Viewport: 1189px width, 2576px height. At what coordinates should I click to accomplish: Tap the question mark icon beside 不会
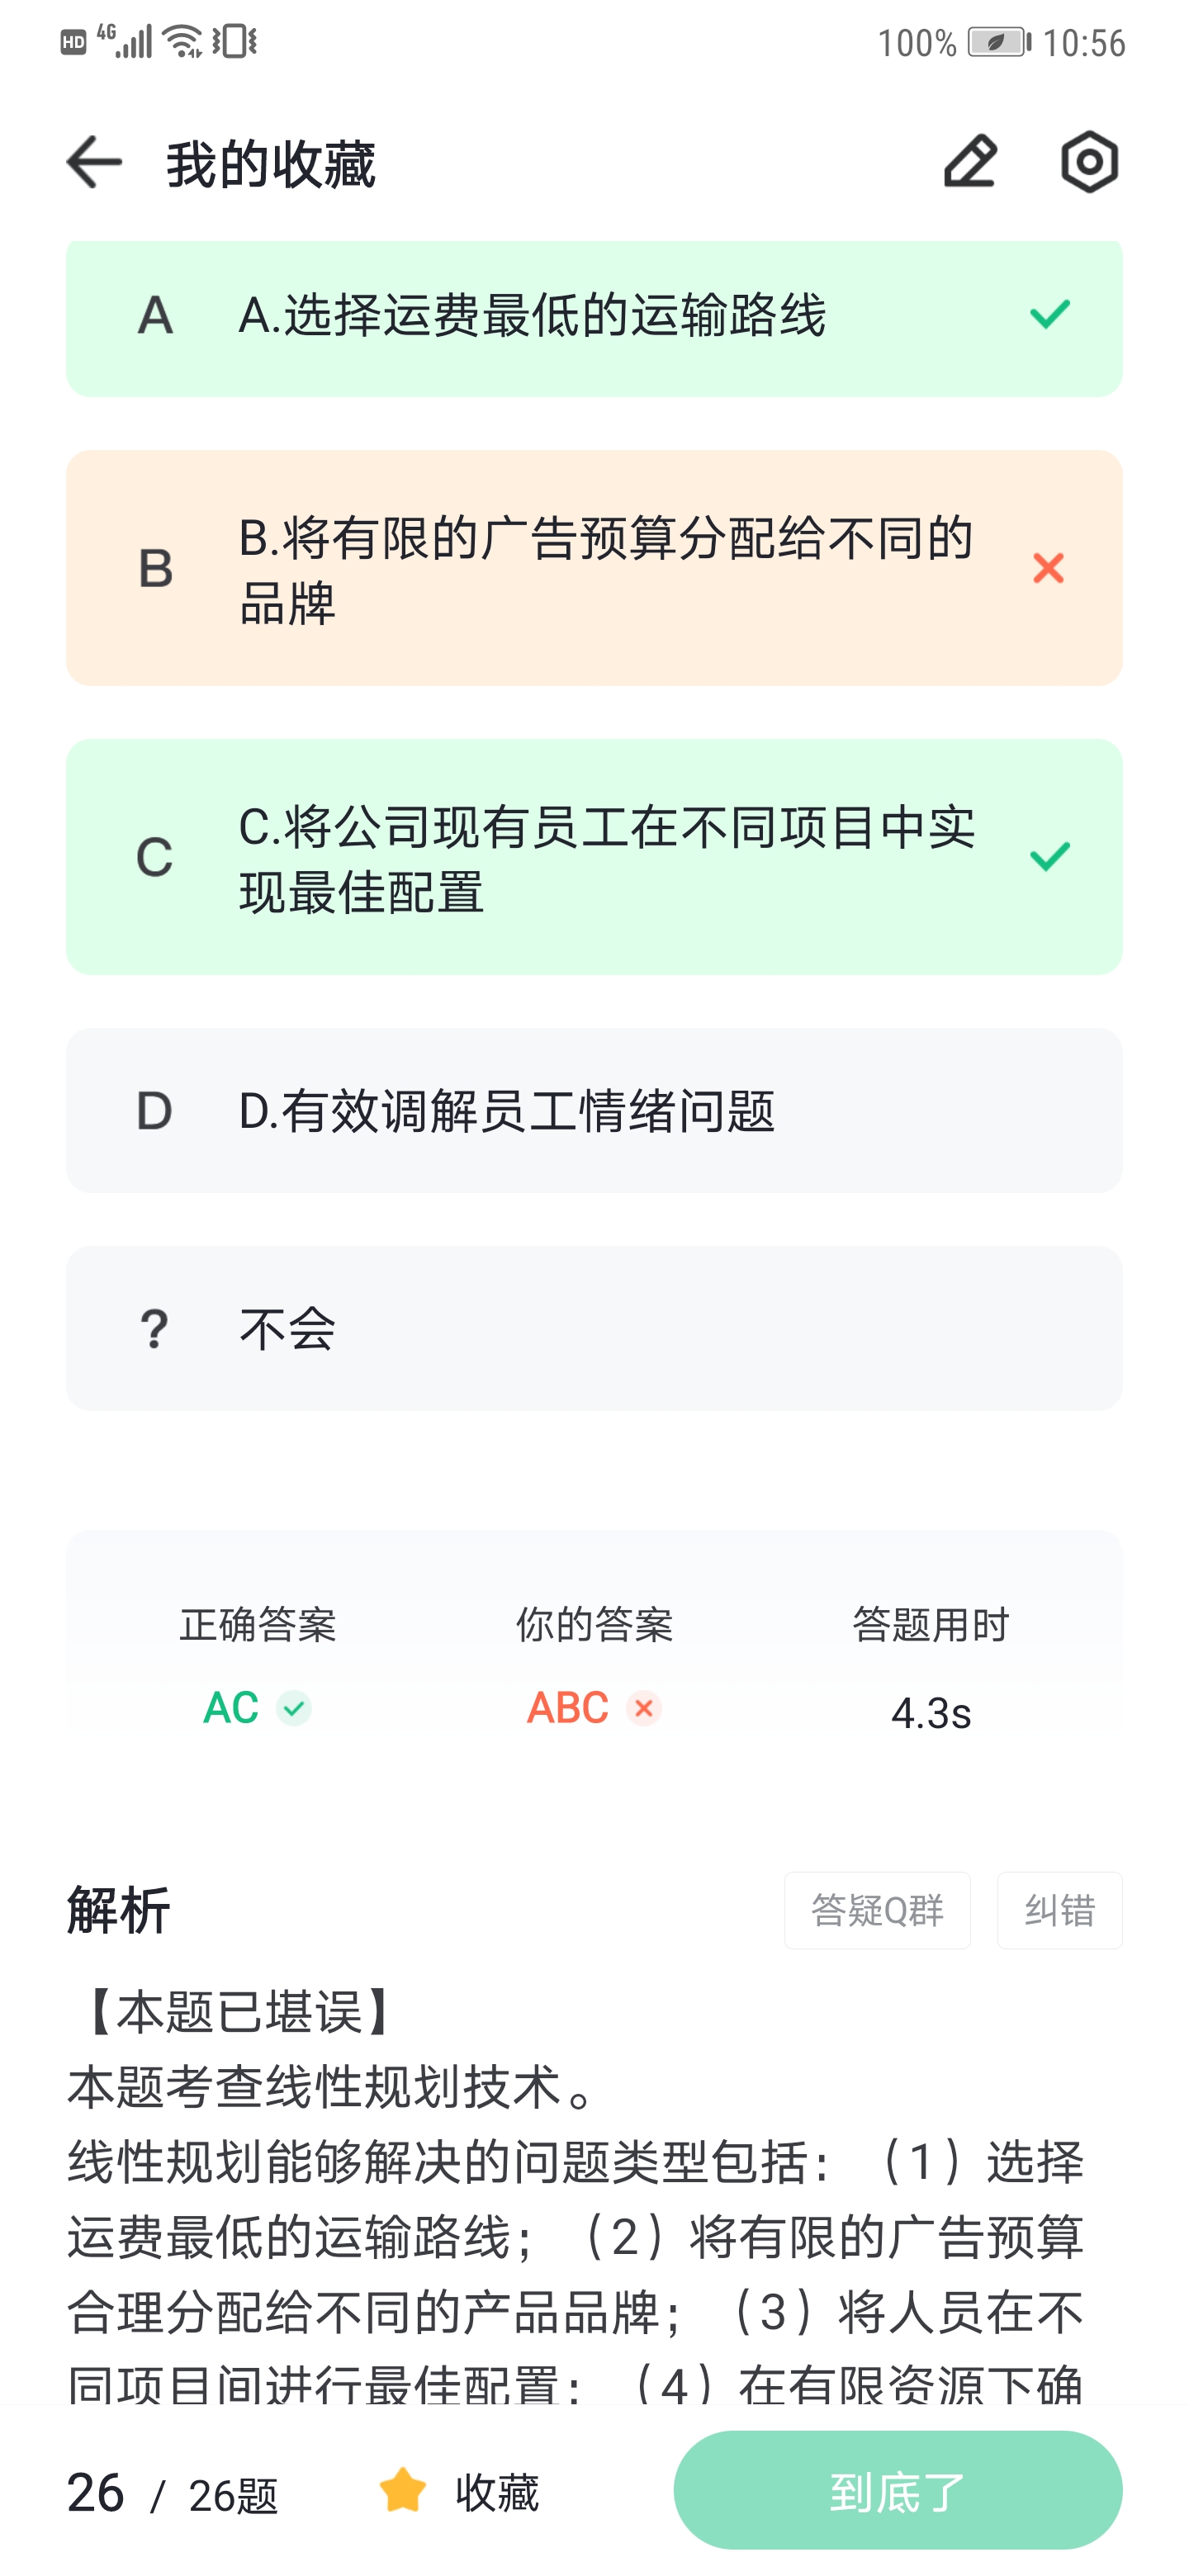(x=154, y=1329)
